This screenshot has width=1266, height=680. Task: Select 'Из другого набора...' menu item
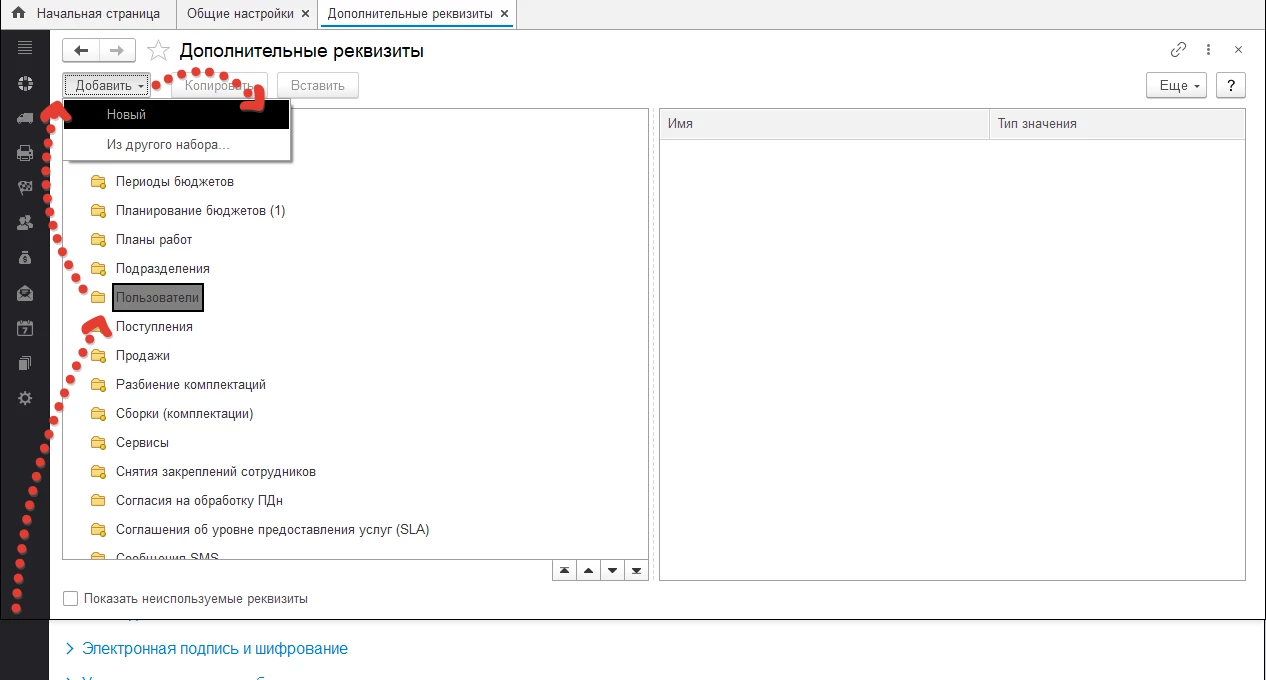point(168,145)
